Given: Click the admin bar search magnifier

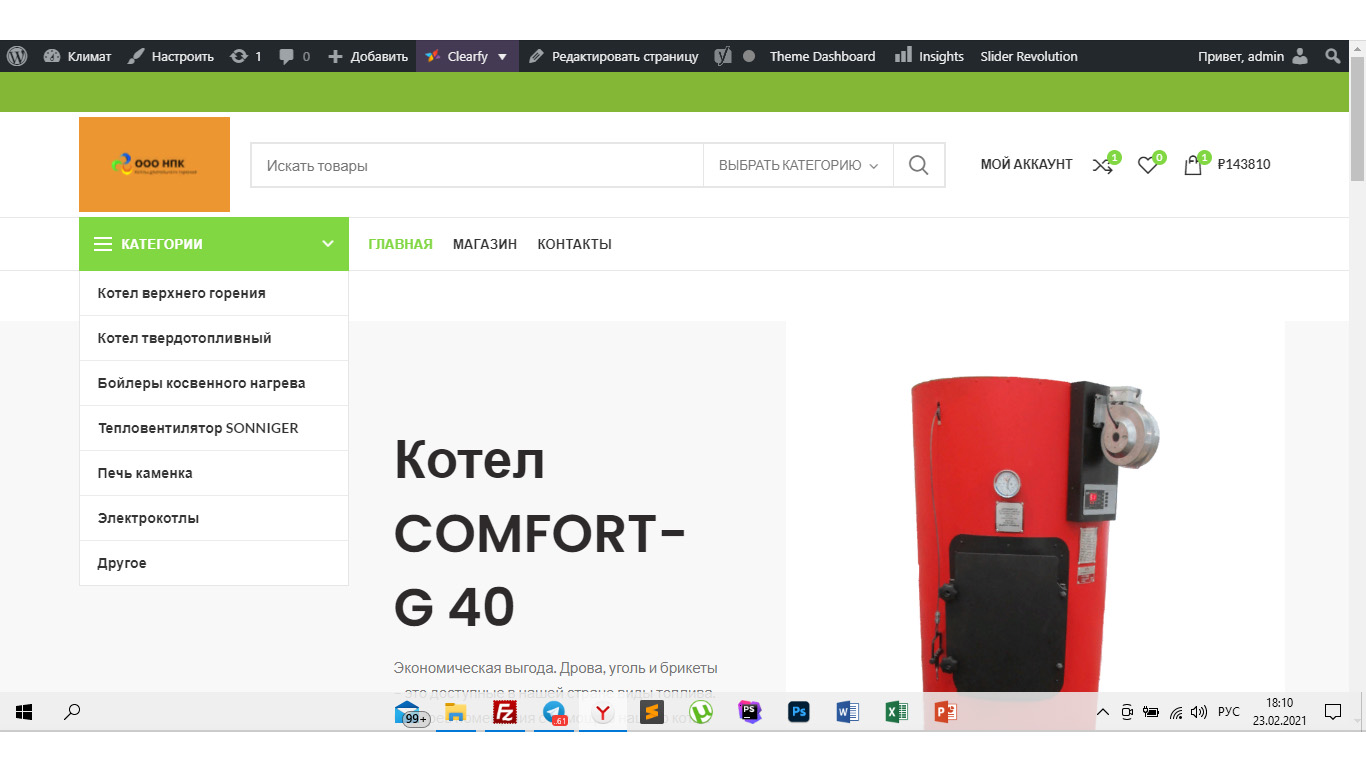Looking at the screenshot, I should click(1333, 56).
